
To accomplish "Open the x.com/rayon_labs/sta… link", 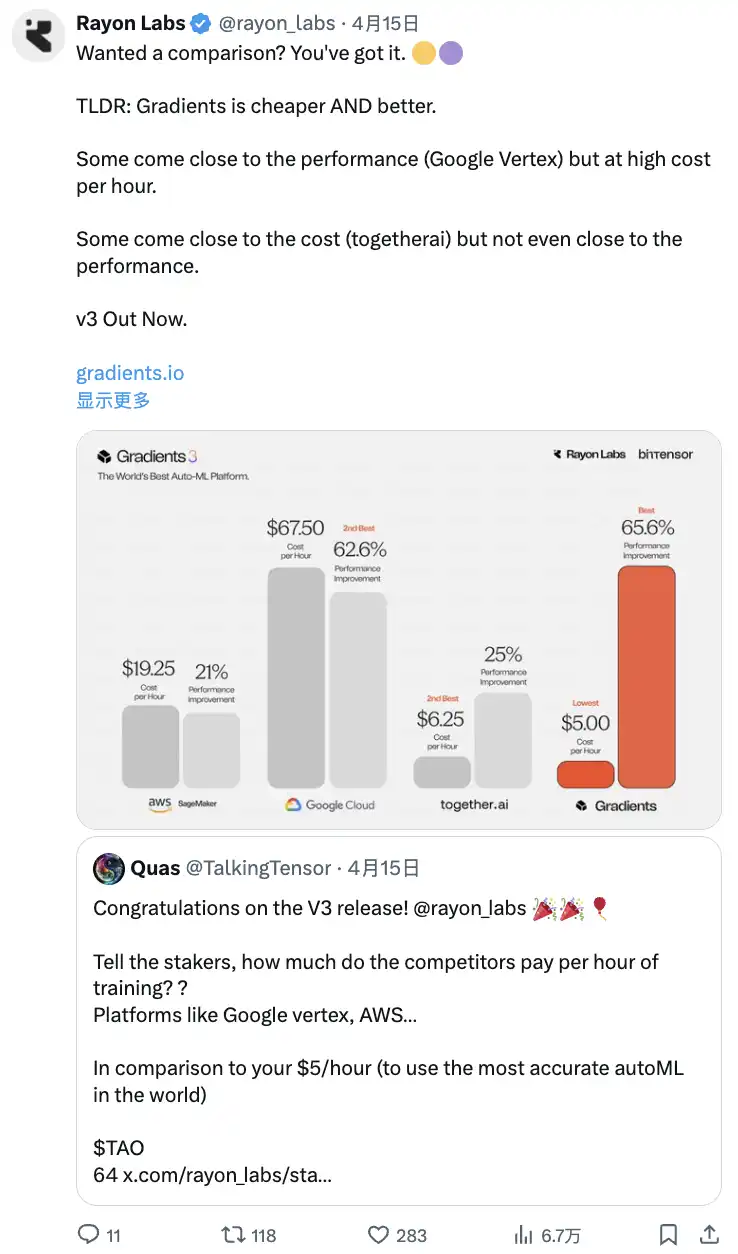I will [x=227, y=1175].
